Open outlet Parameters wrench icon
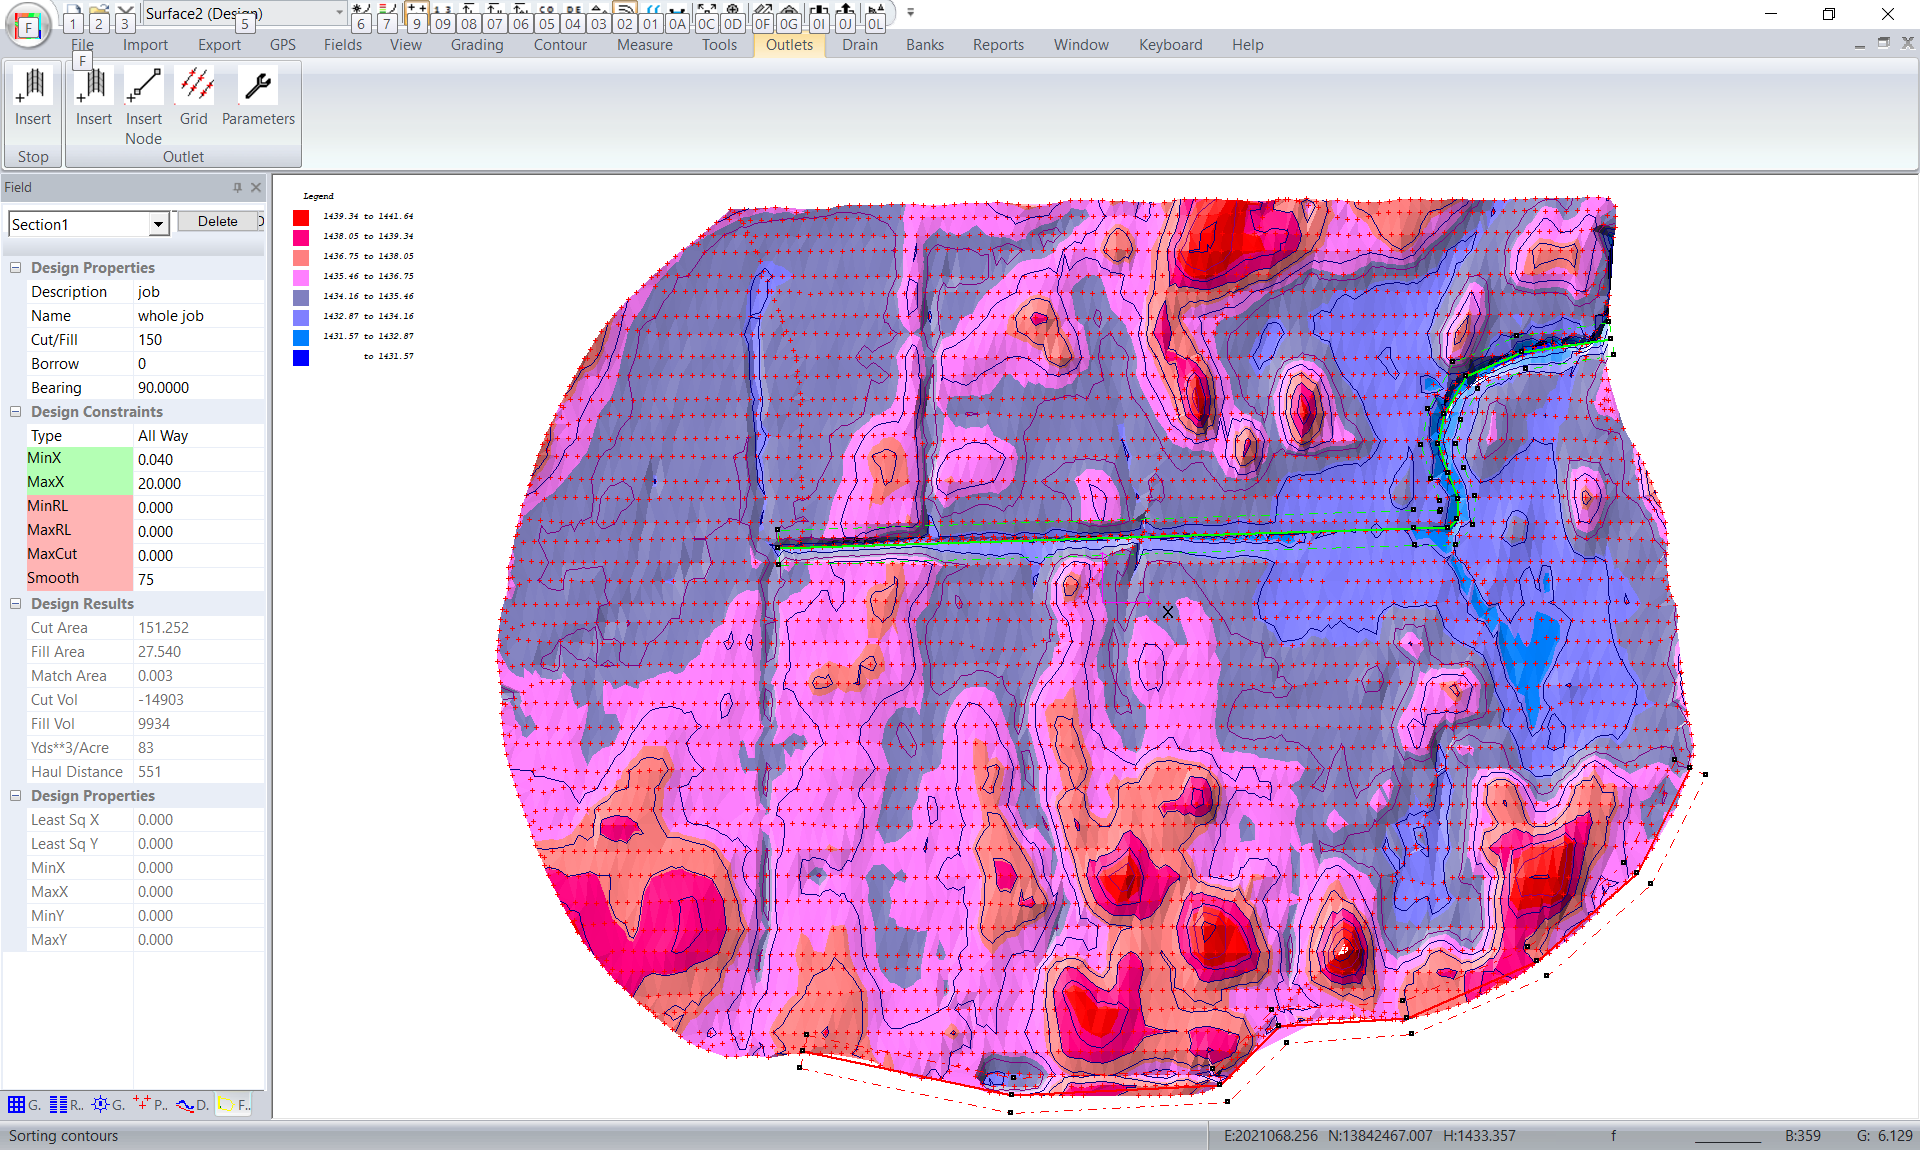This screenshot has height=1150, width=1920. click(258, 87)
